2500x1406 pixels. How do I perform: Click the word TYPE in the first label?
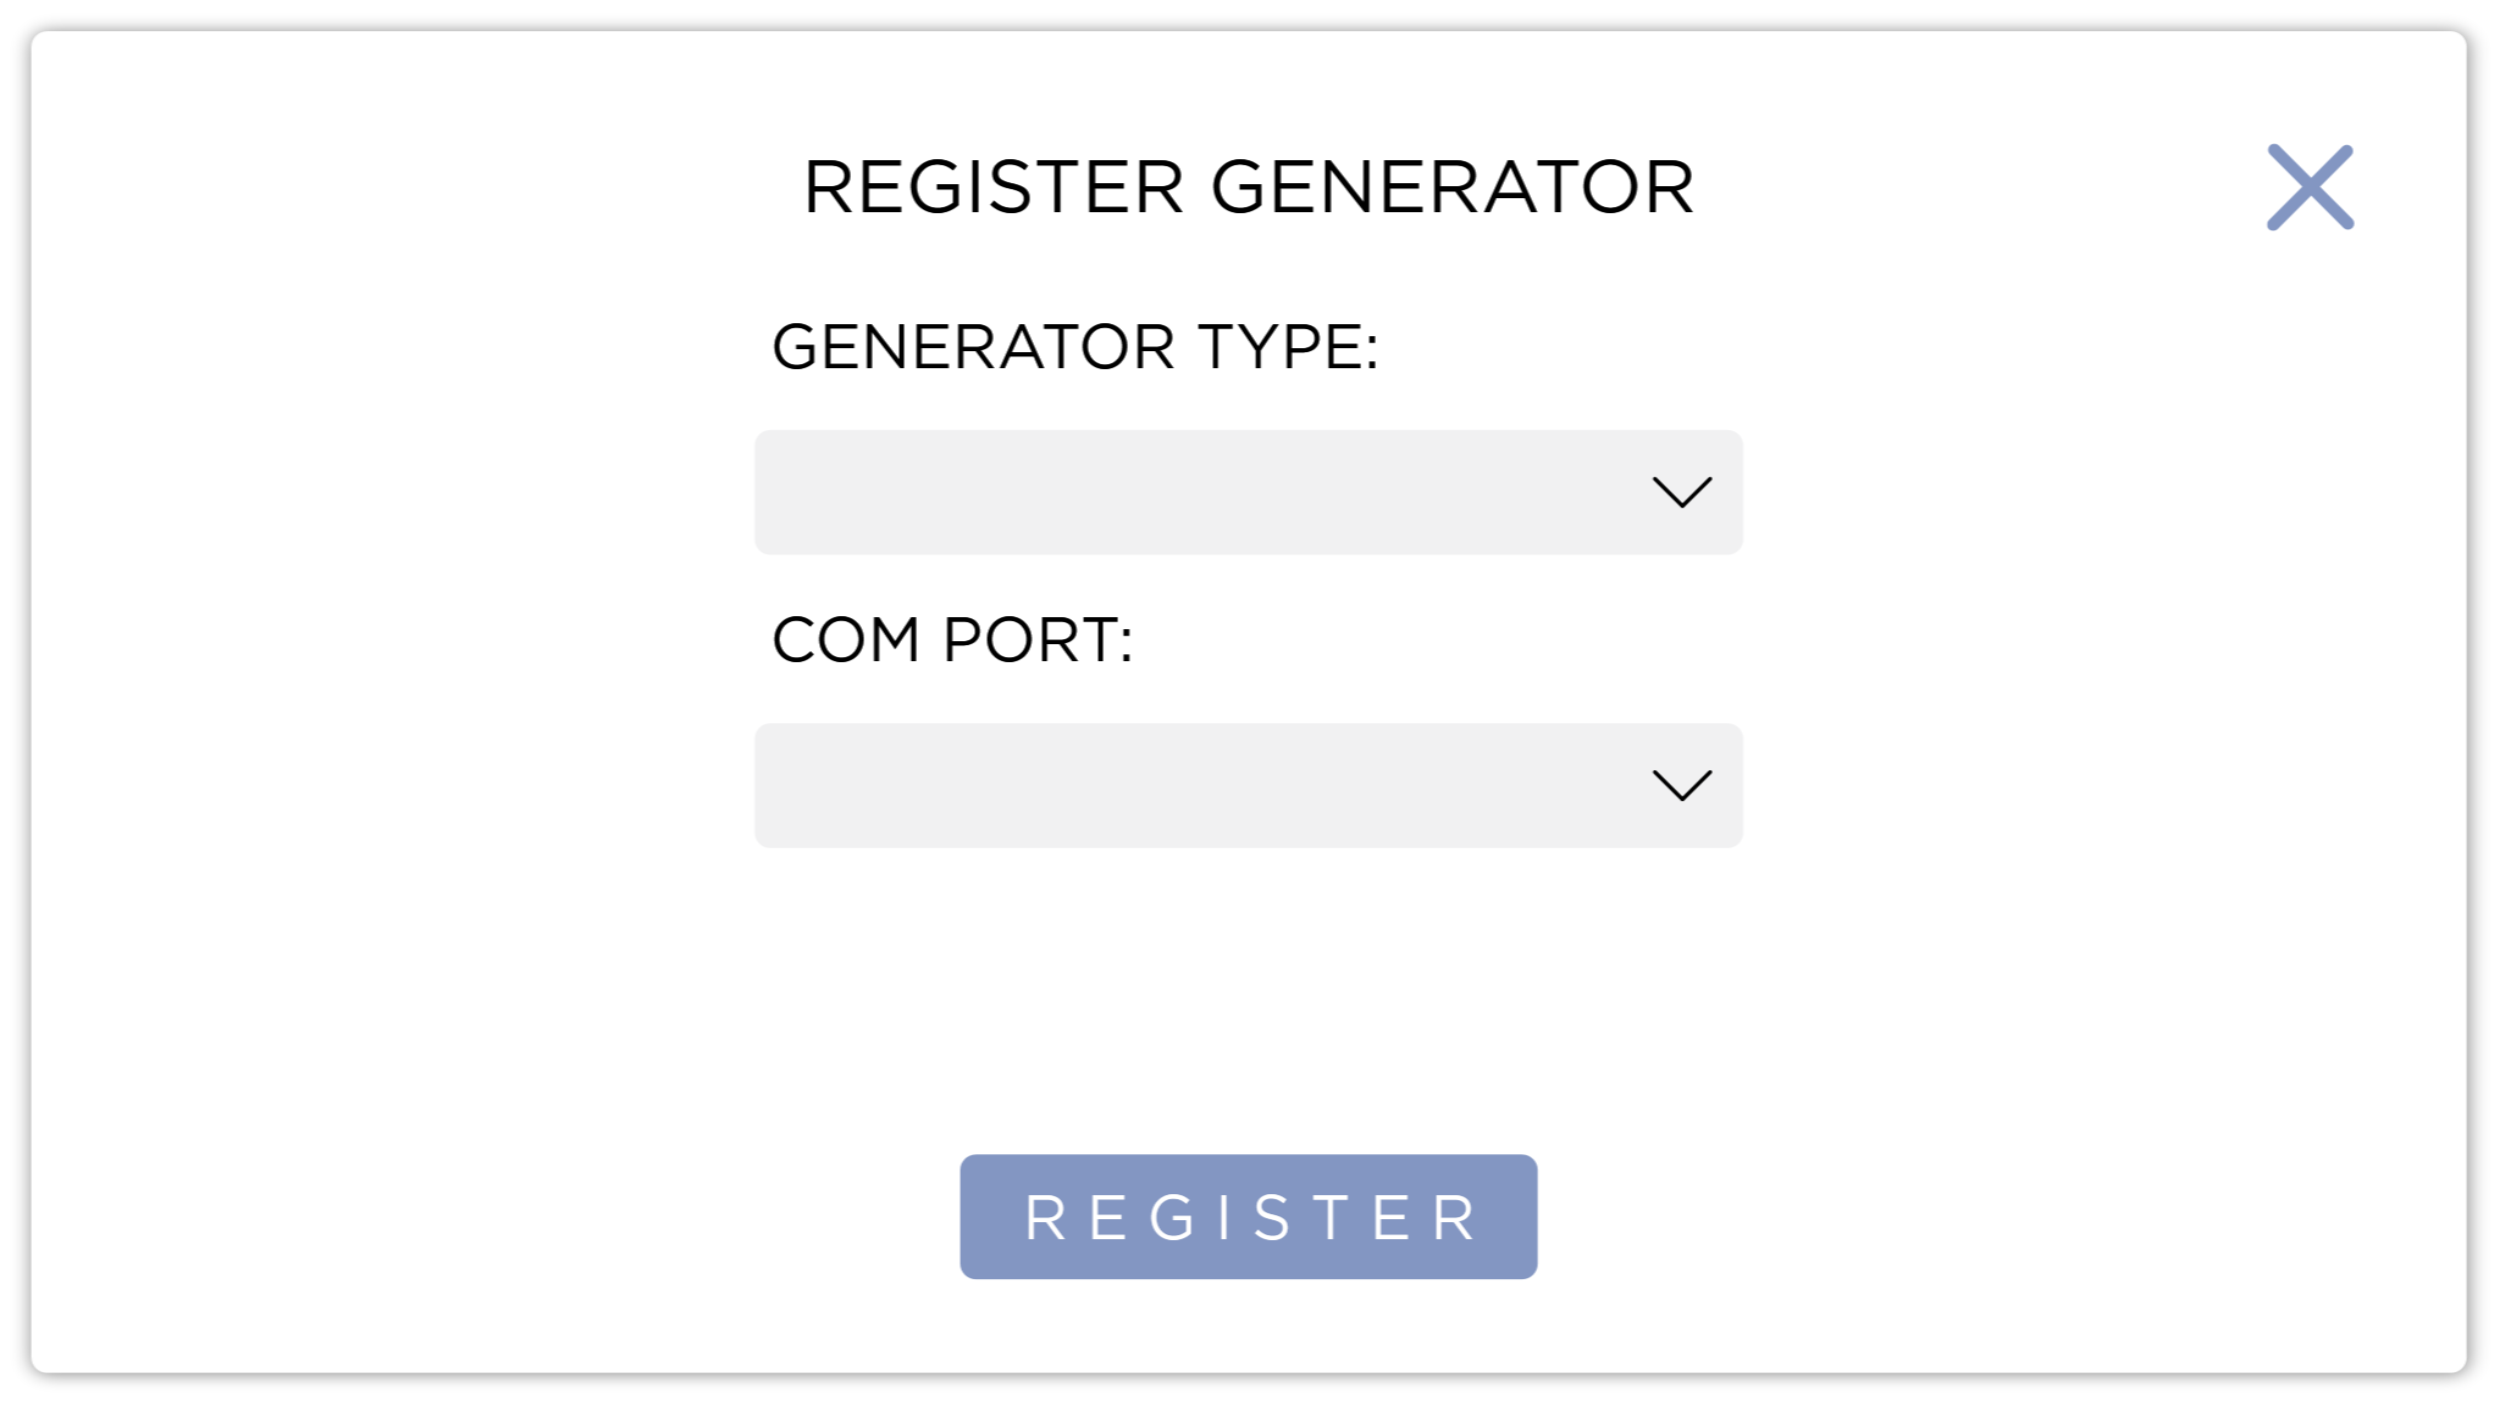pos(1289,347)
